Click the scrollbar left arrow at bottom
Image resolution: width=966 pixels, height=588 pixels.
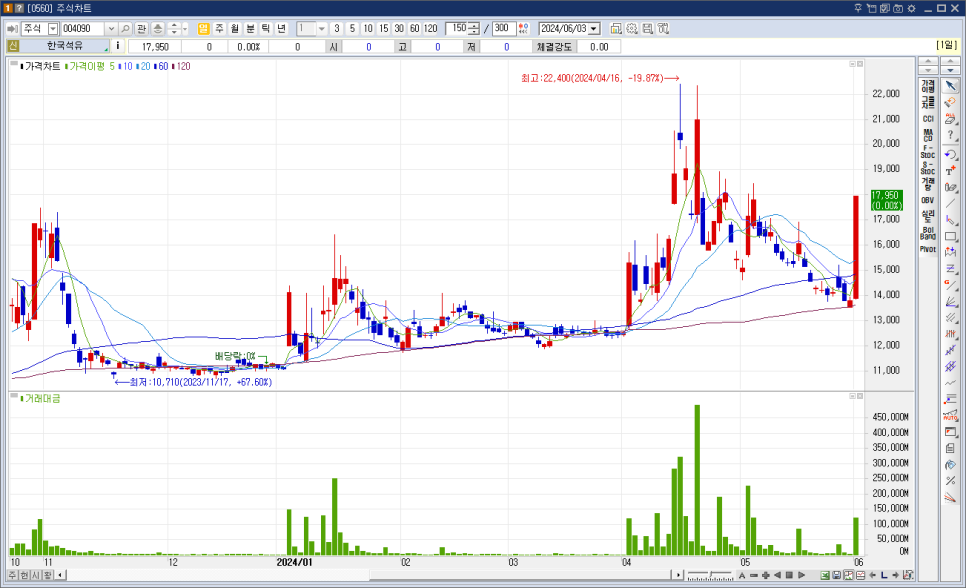pyautogui.click(x=60, y=575)
